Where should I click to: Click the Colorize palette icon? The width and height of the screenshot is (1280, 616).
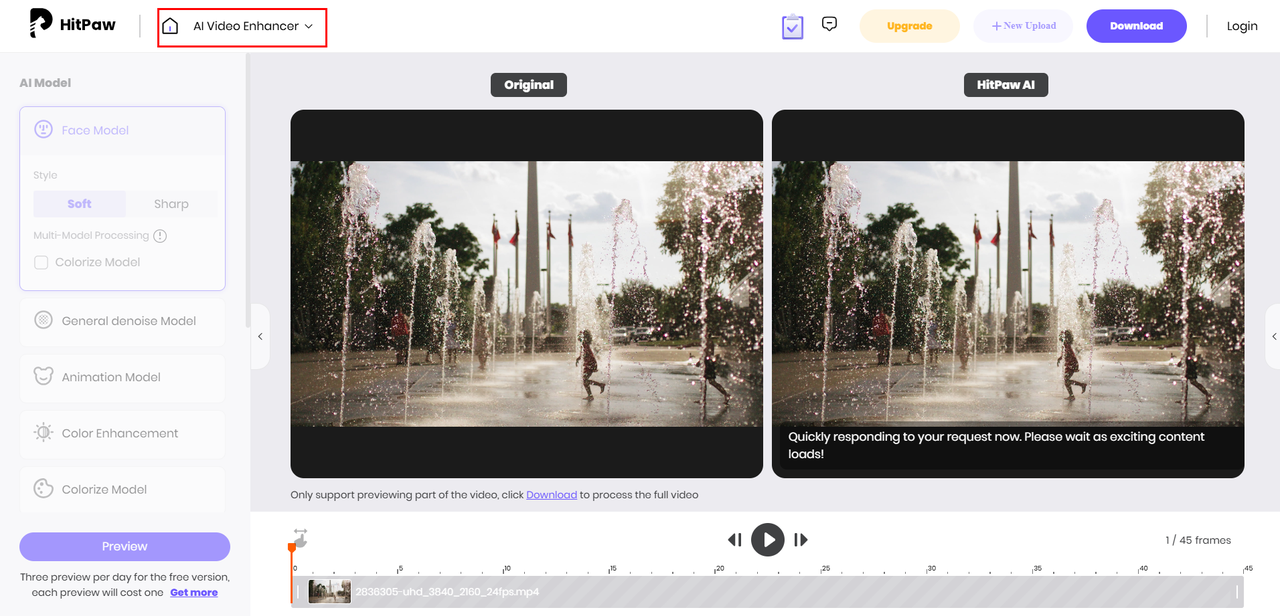43,489
